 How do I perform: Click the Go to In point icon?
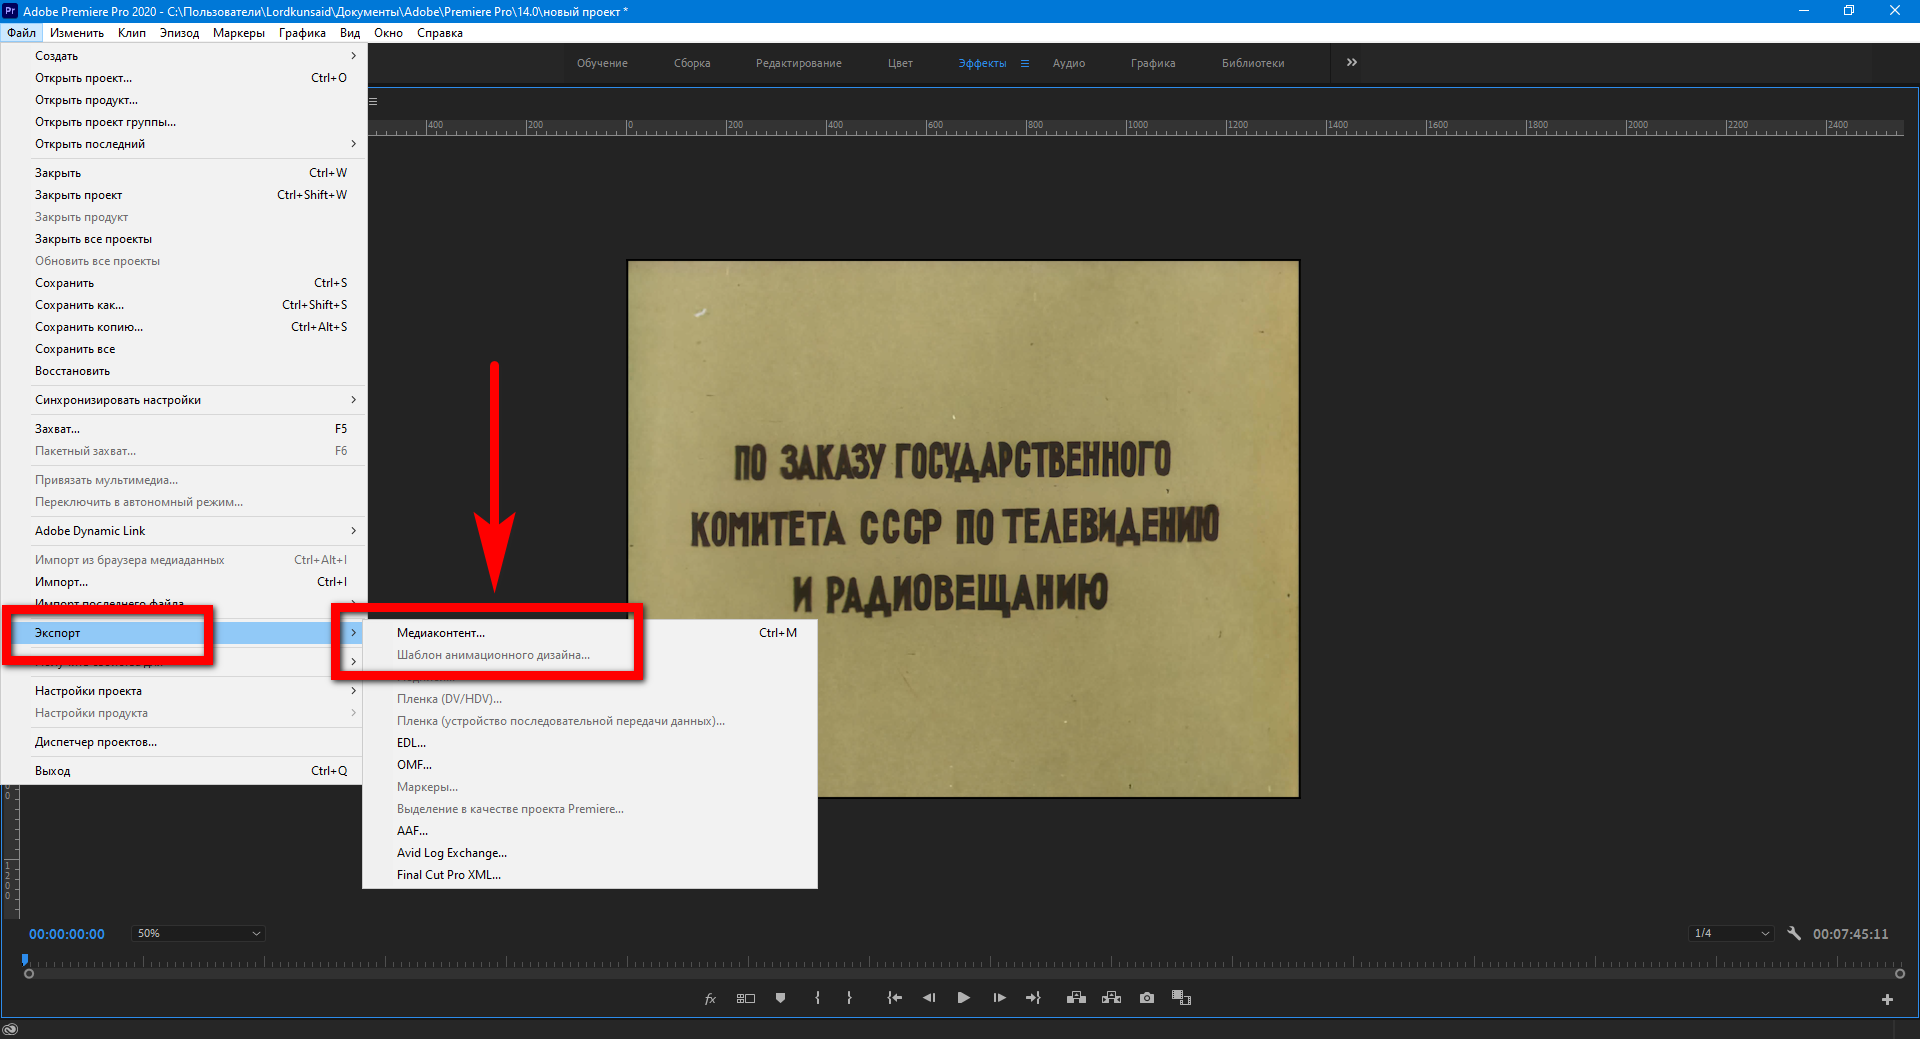coord(894,998)
